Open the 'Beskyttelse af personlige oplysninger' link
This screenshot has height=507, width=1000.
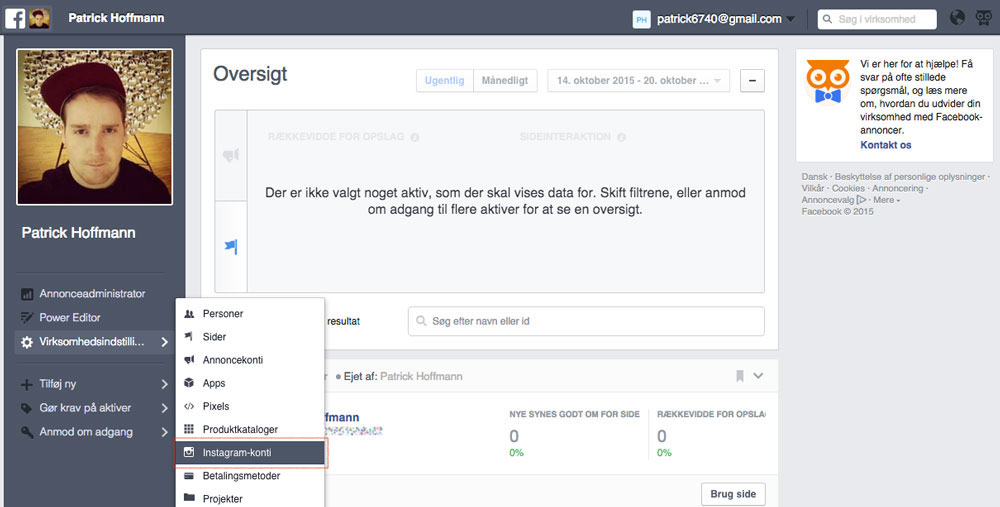(x=910, y=177)
